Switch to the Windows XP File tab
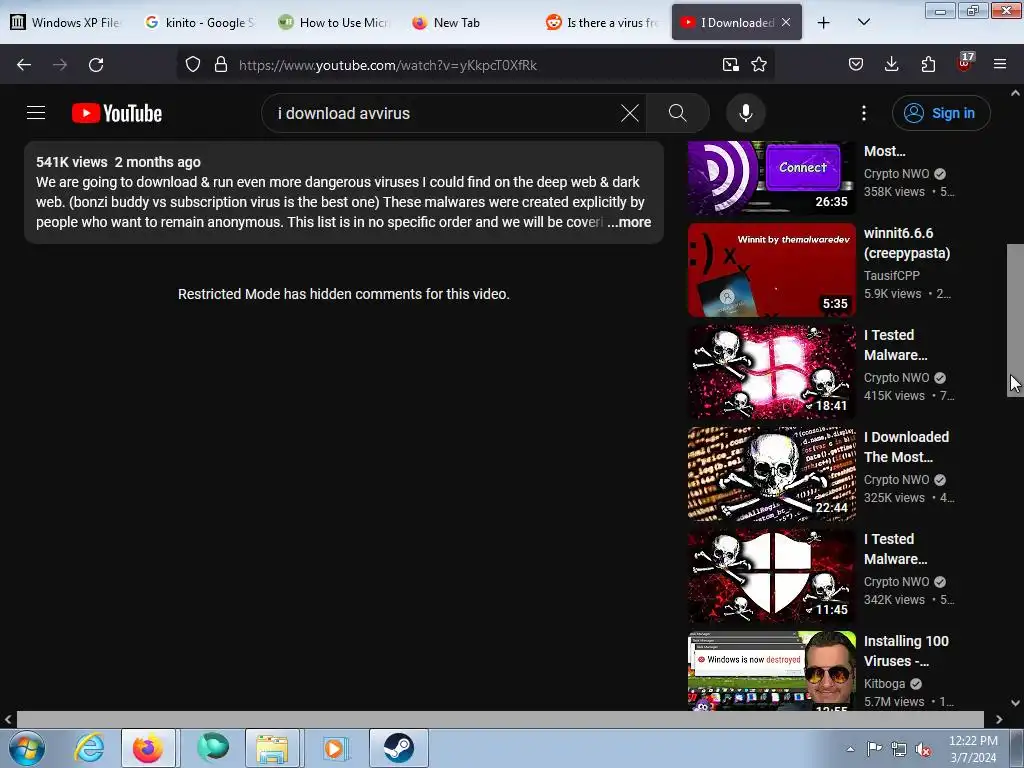 pos(65,23)
